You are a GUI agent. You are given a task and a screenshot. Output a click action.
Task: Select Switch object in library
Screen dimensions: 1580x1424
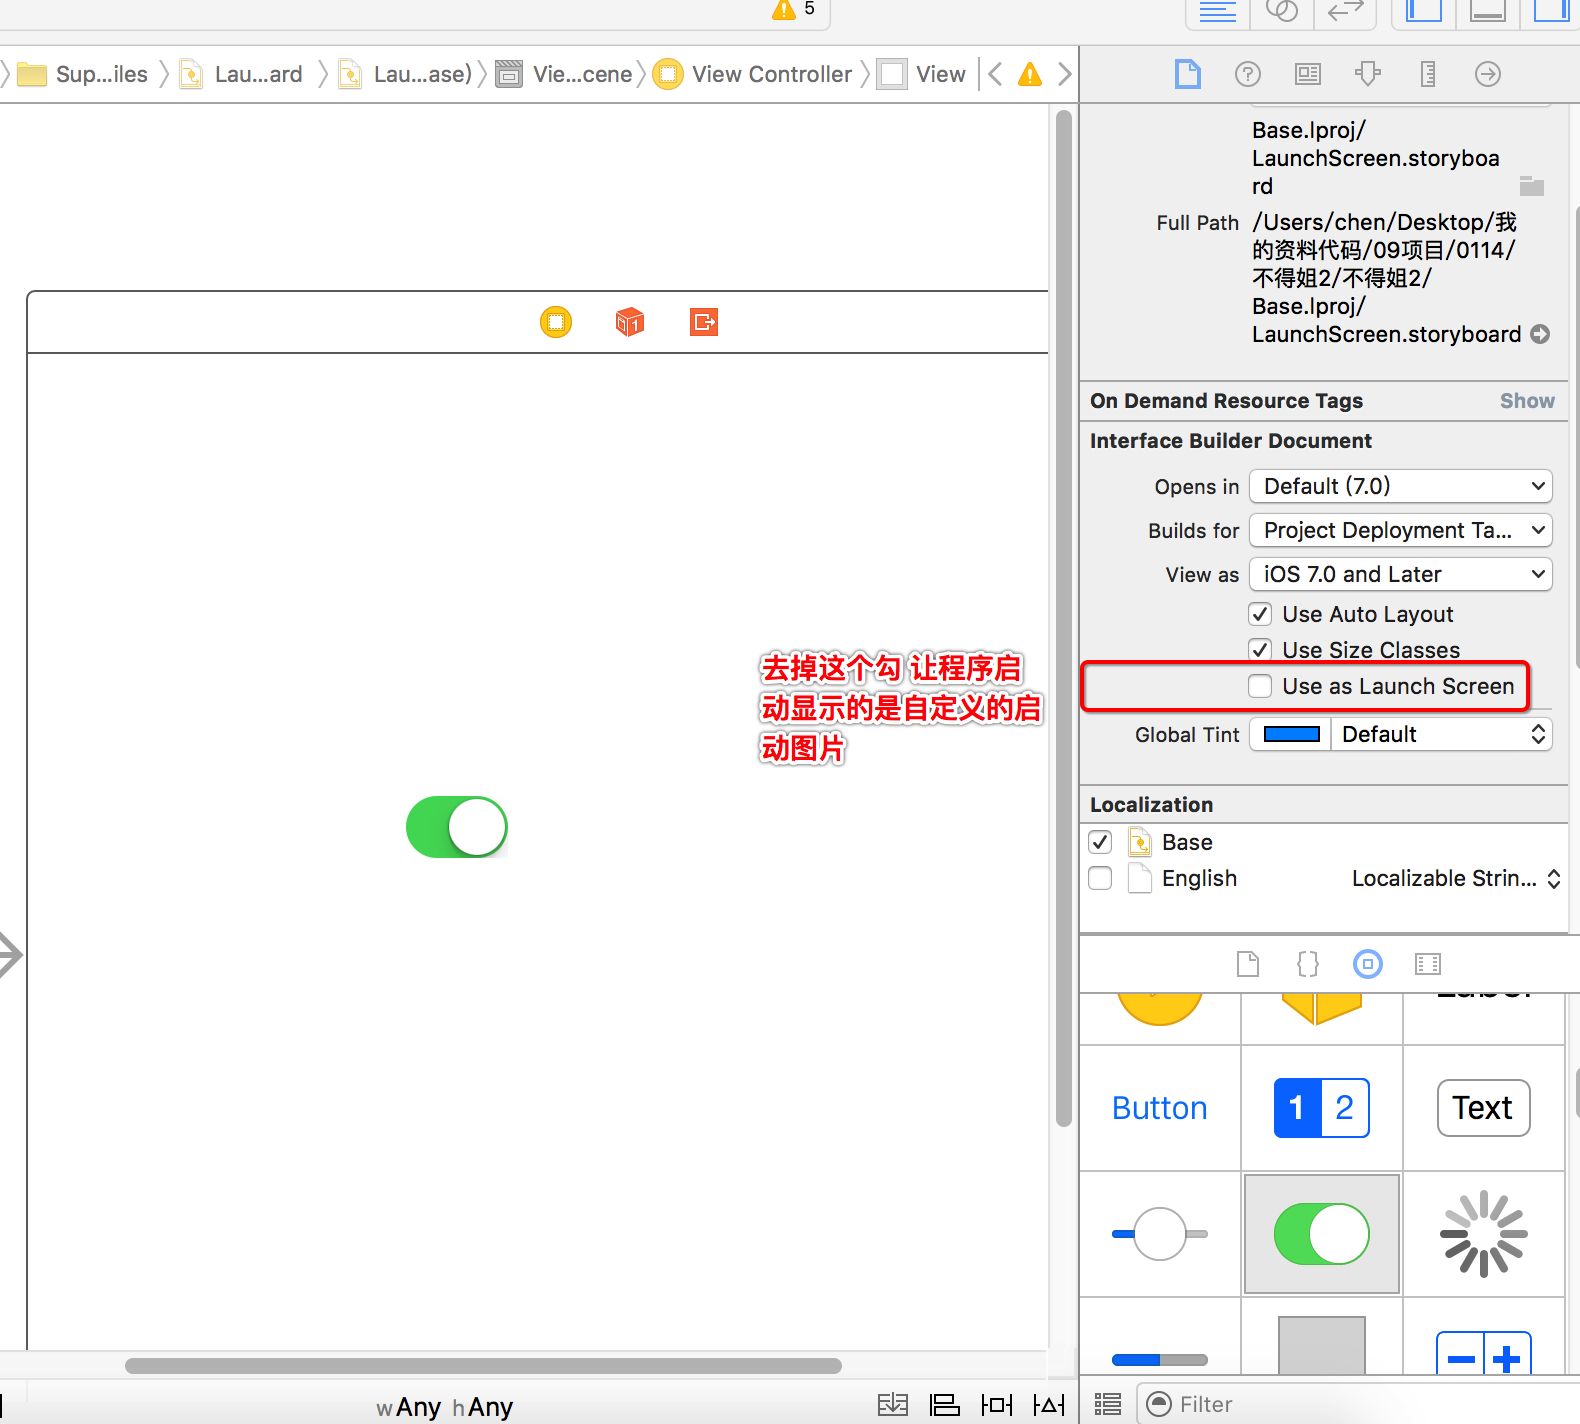(1322, 1234)
